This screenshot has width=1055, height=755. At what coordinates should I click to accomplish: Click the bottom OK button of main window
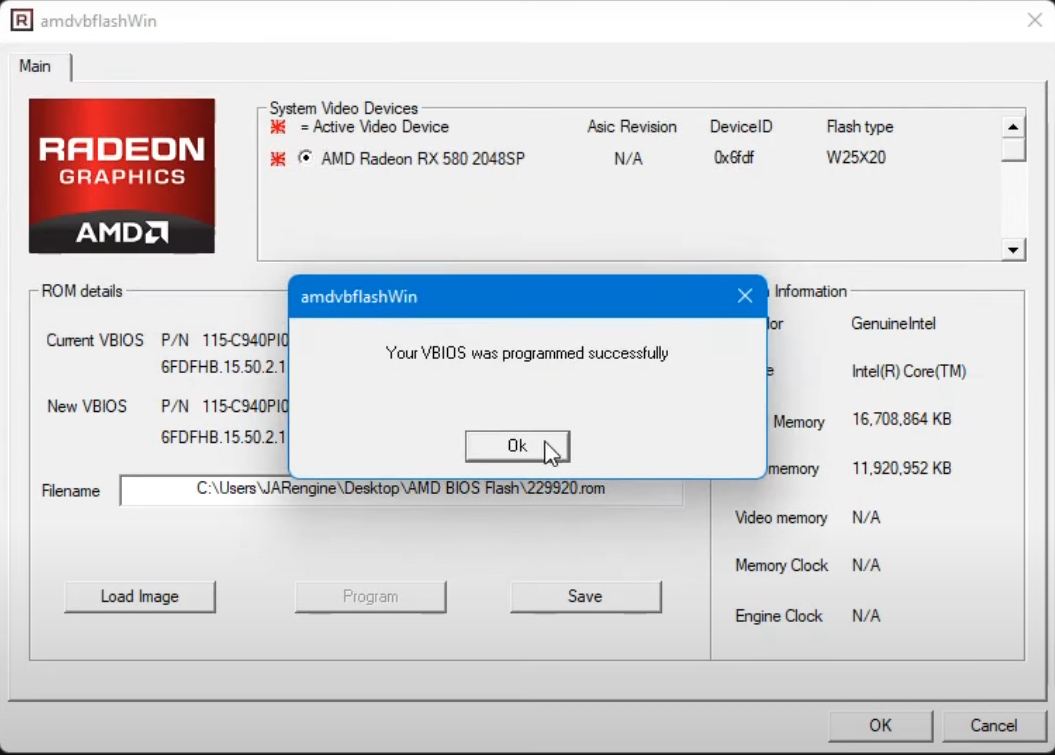pyautogui.click(x=880, y=725)
